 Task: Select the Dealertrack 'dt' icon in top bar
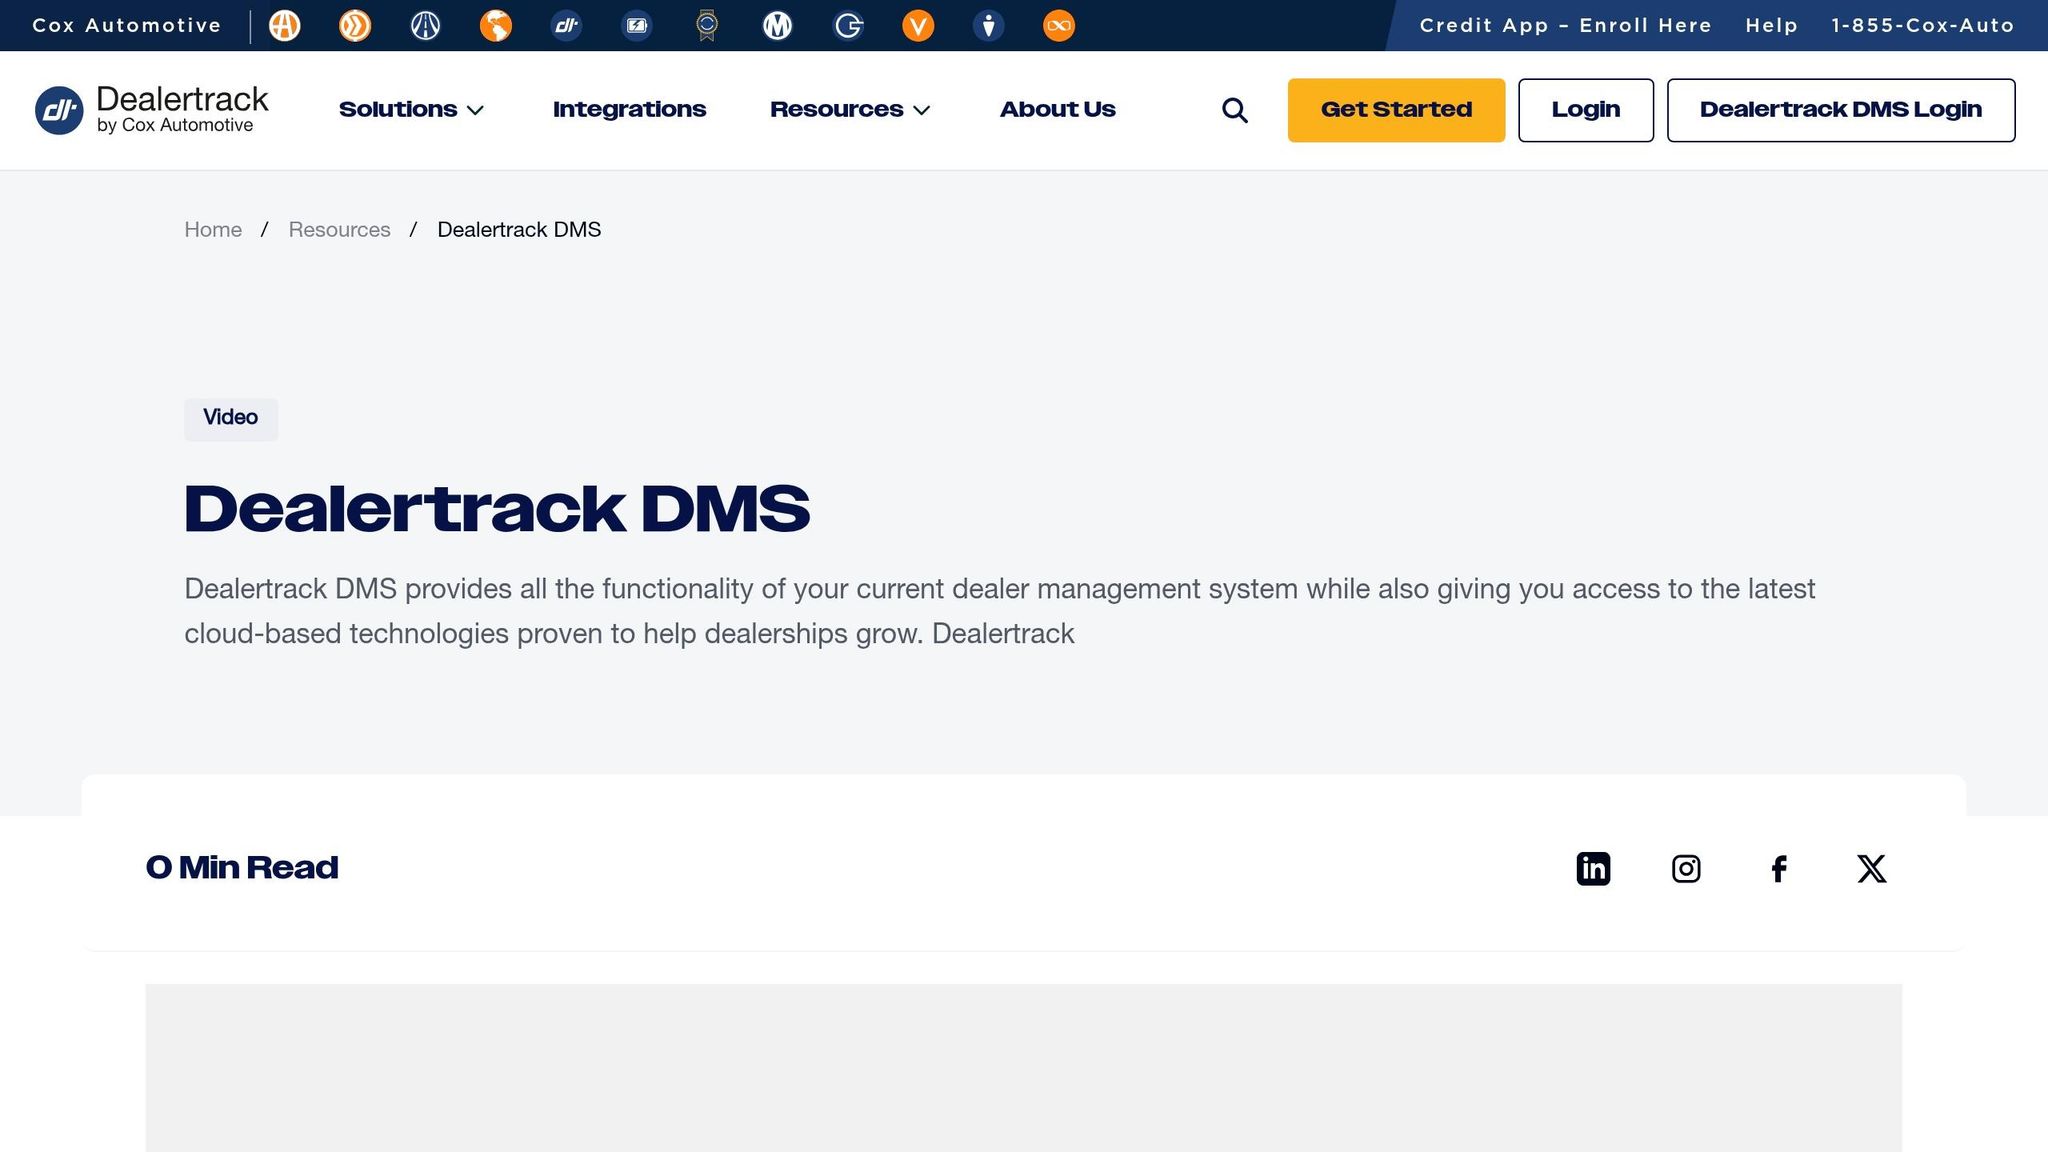click(567, 26)
